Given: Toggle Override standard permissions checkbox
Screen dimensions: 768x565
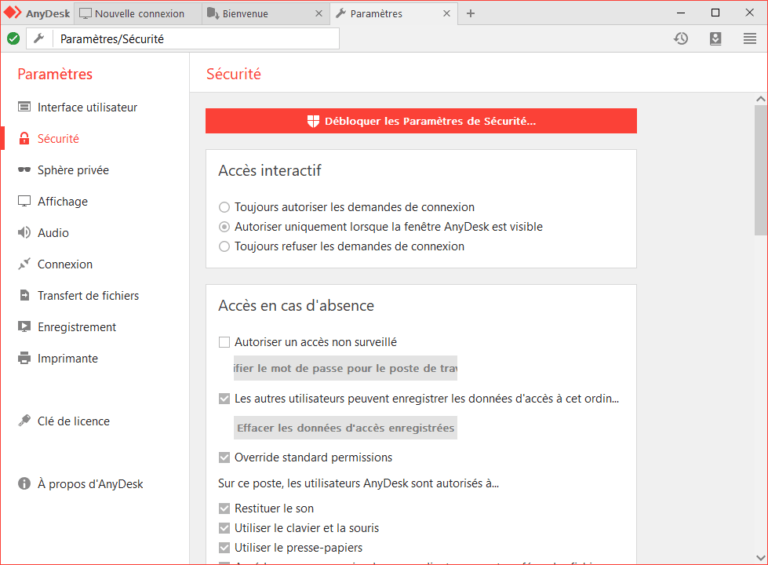Looking at the screenshot, I should point(224,458).
